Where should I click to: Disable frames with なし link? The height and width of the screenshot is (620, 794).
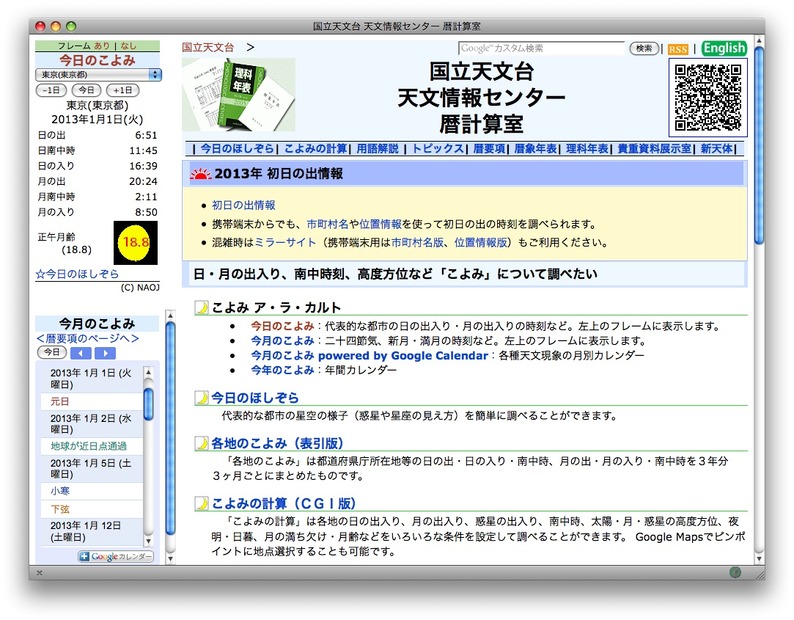(x=128, y=46)
